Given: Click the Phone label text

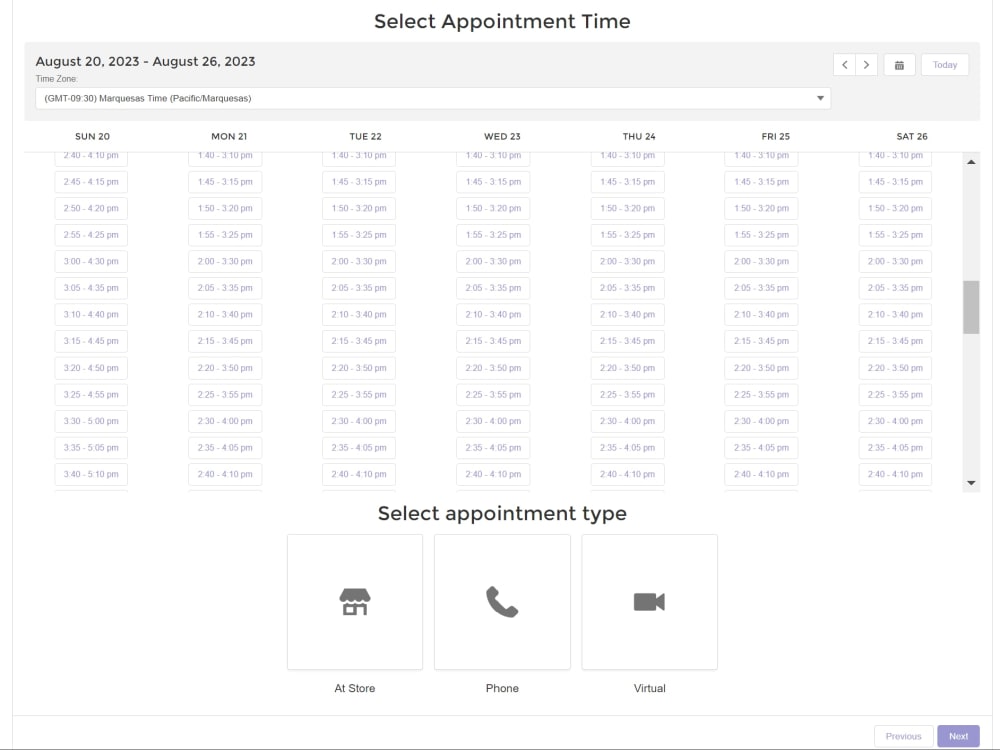Looking at the screenshot, I should pyautogui.click(x=502, y=688).
